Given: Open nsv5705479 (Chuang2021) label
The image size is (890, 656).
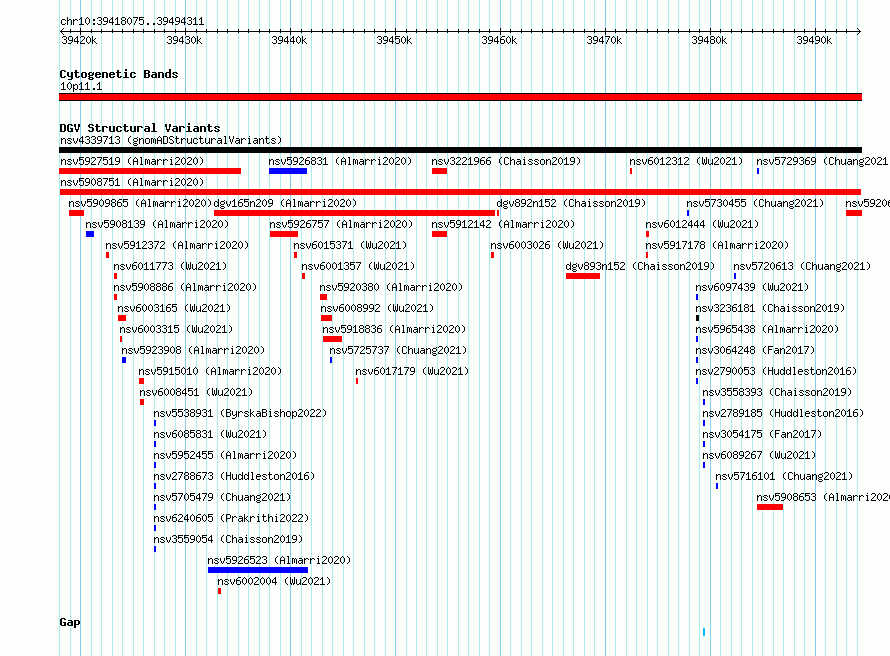Looking at the screenshot, I should tap(222, 497).
